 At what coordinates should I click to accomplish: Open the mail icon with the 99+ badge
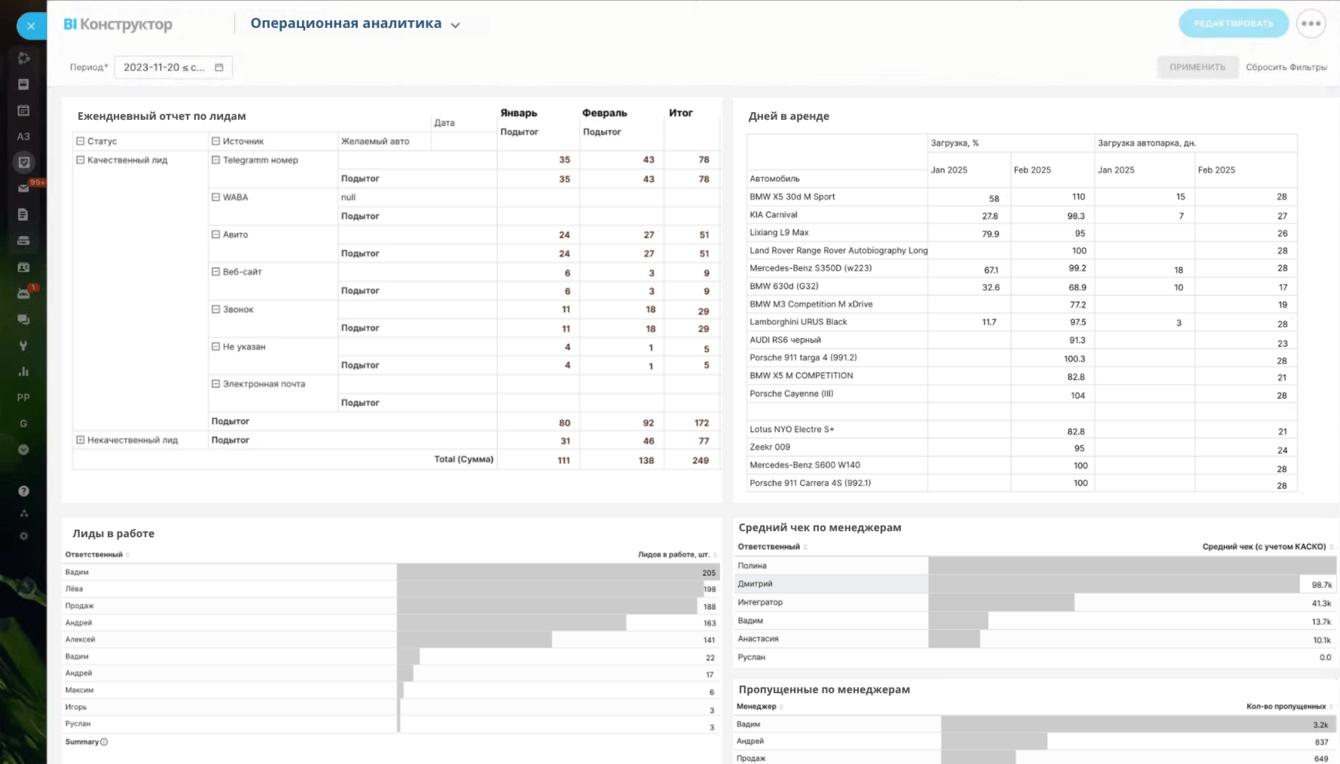[24, 188]
